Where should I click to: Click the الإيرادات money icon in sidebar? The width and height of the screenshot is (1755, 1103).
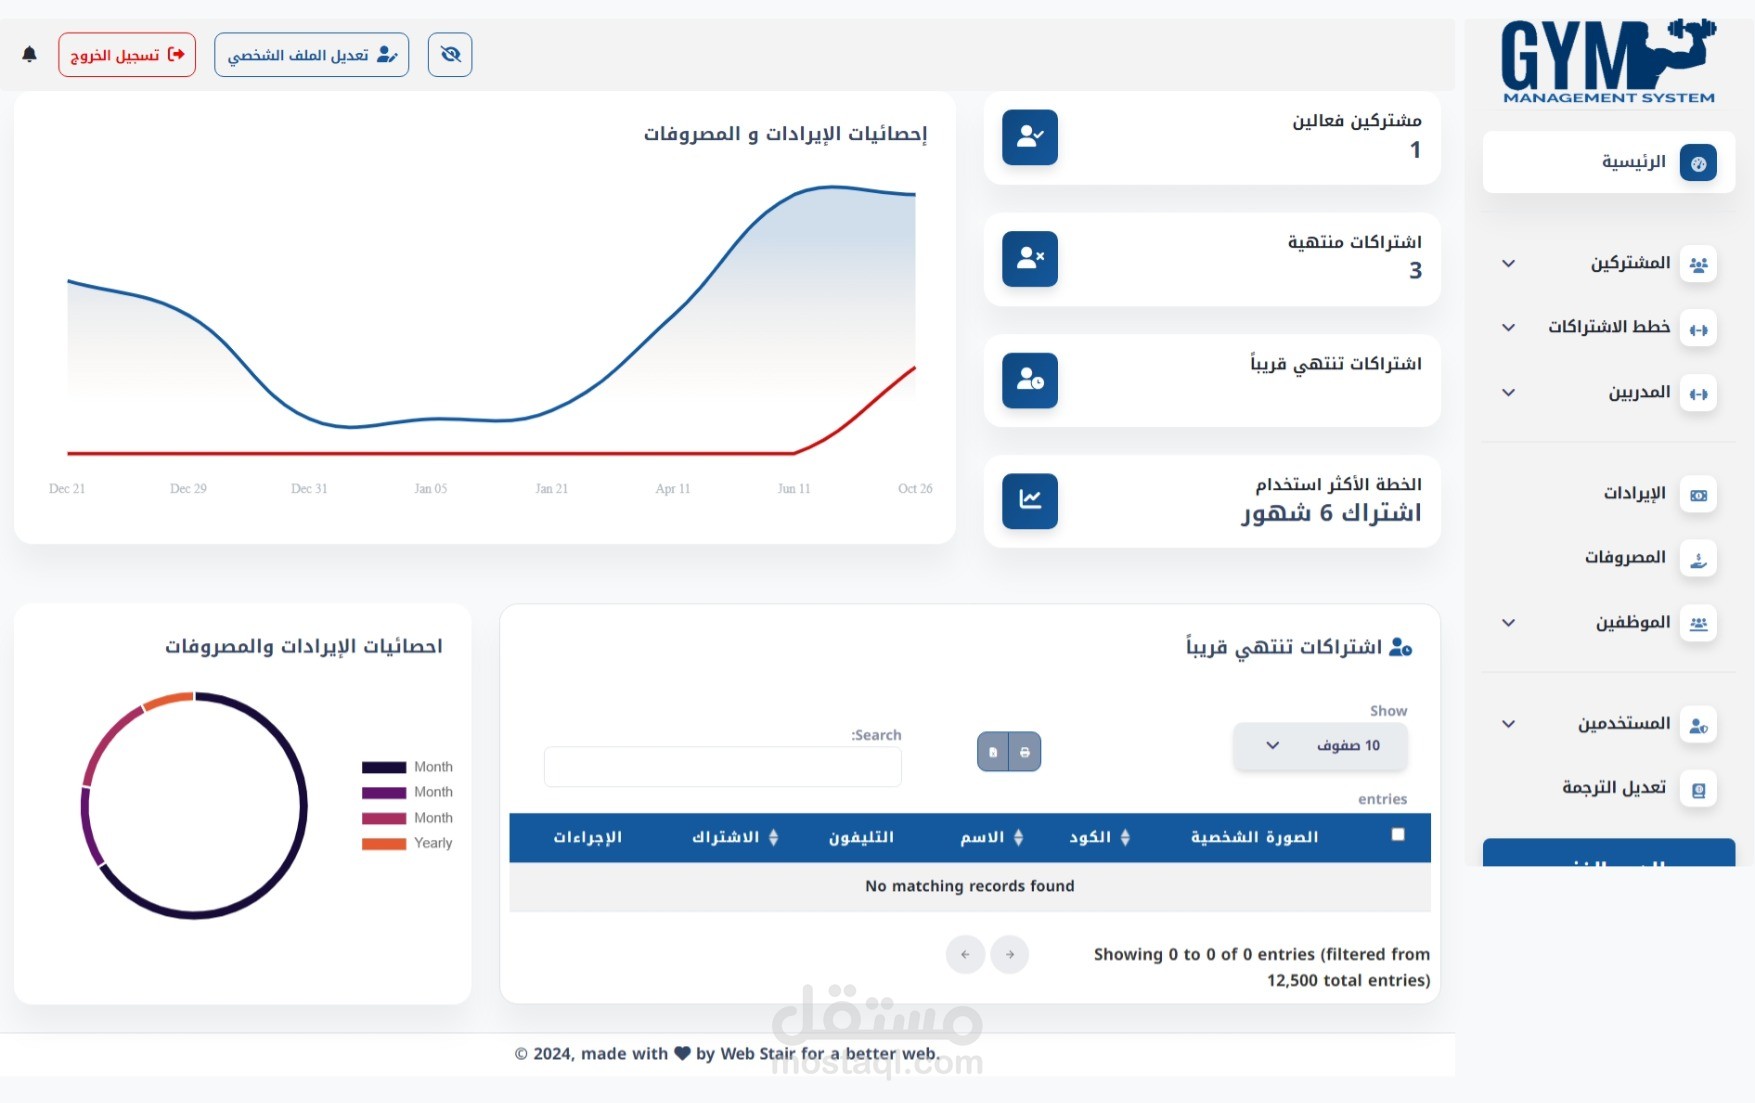point(1700,494)
